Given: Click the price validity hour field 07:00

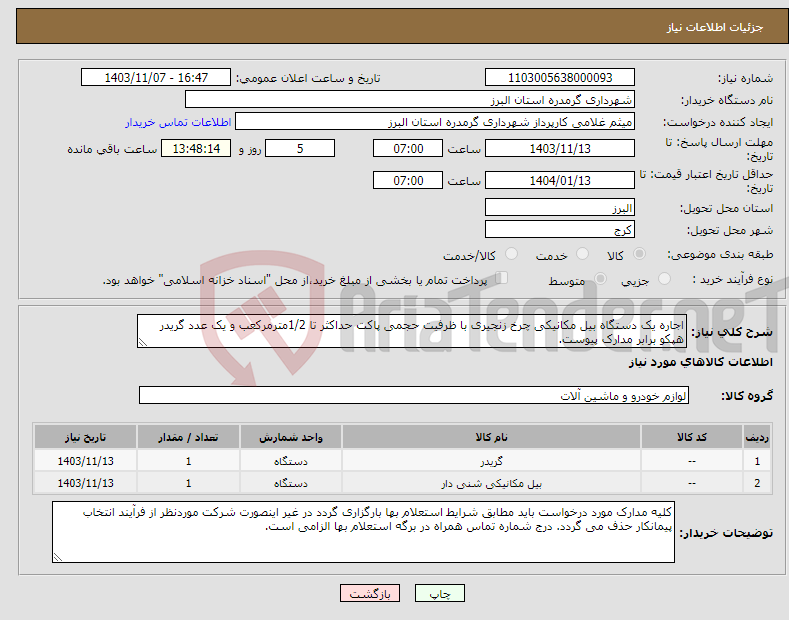Looking at the screenshot, I should tap(408, 180).
